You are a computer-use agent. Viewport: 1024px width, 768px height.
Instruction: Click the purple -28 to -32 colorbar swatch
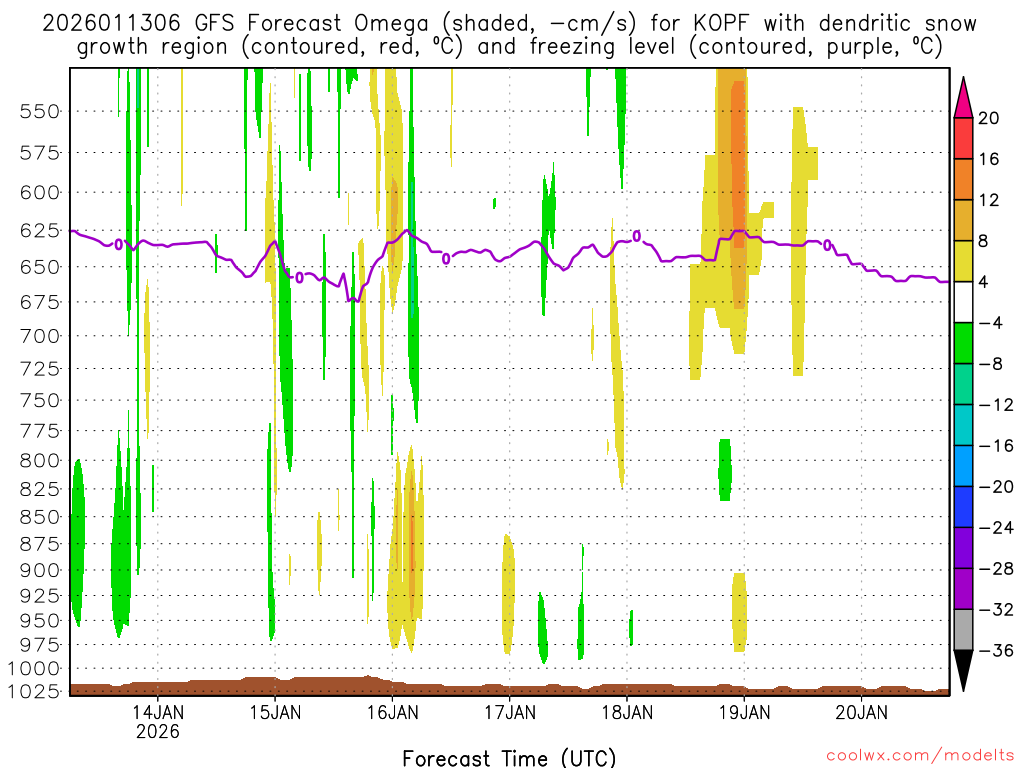click(963, 588)
